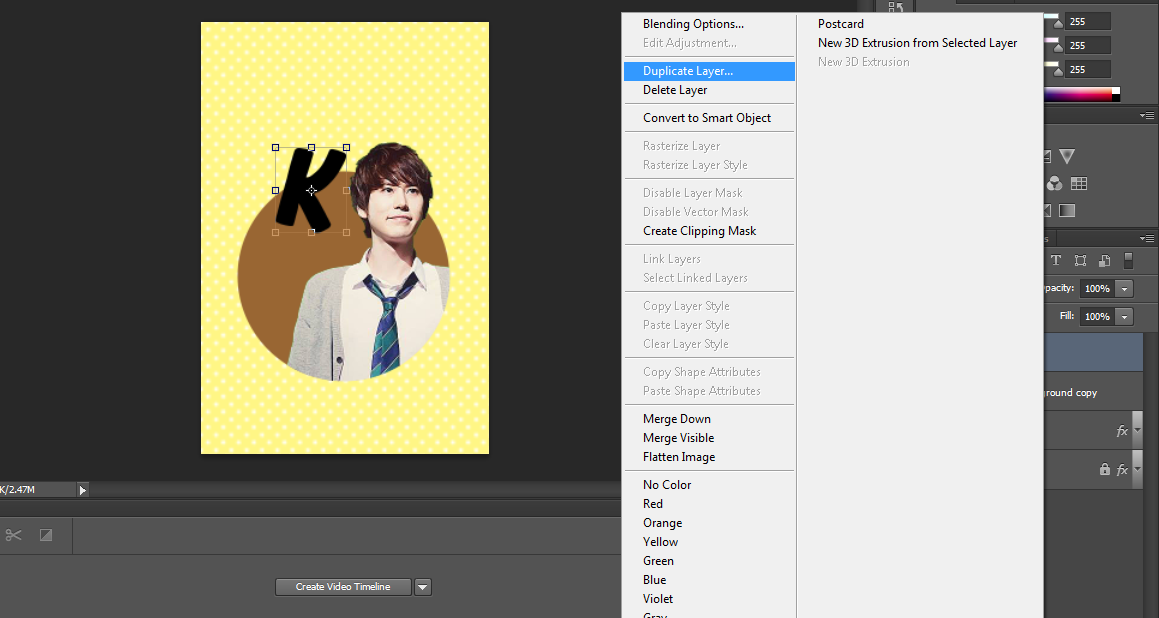Click the transition icon beside the scissors
This screenshot has height=618, width=1159.
45,535
